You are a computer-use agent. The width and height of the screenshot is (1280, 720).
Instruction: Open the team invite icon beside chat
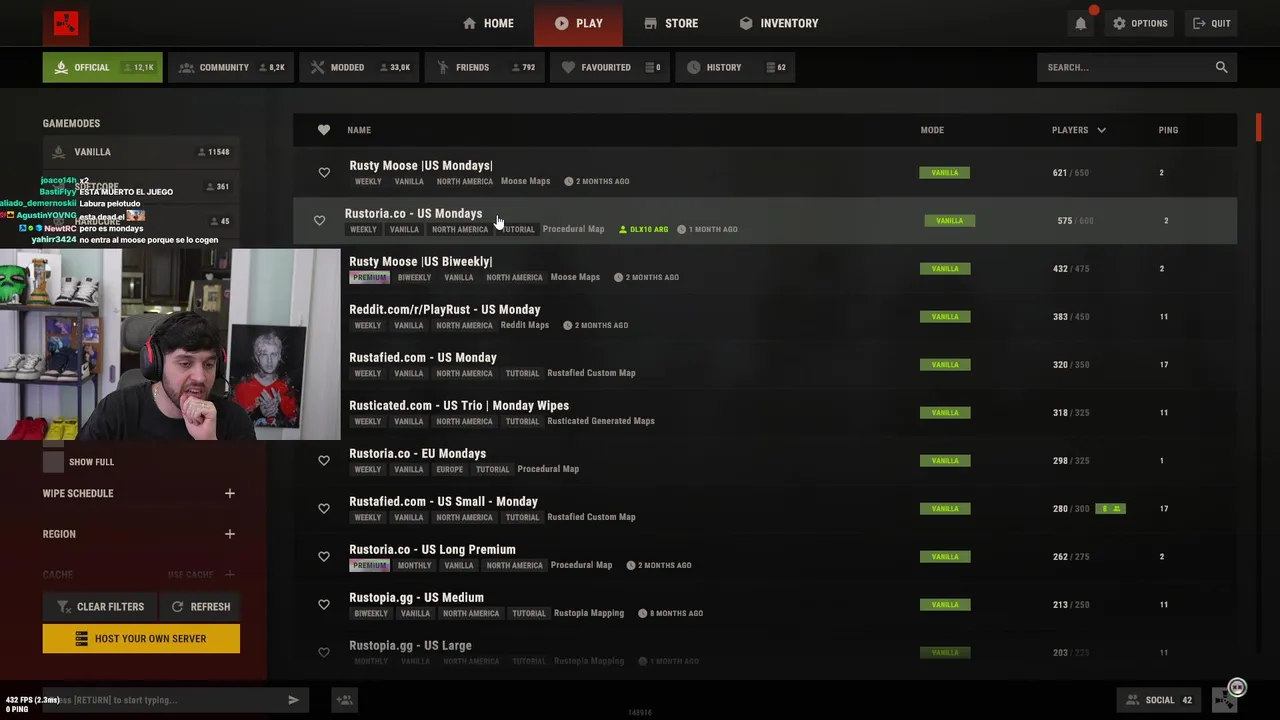click(344, 700)
